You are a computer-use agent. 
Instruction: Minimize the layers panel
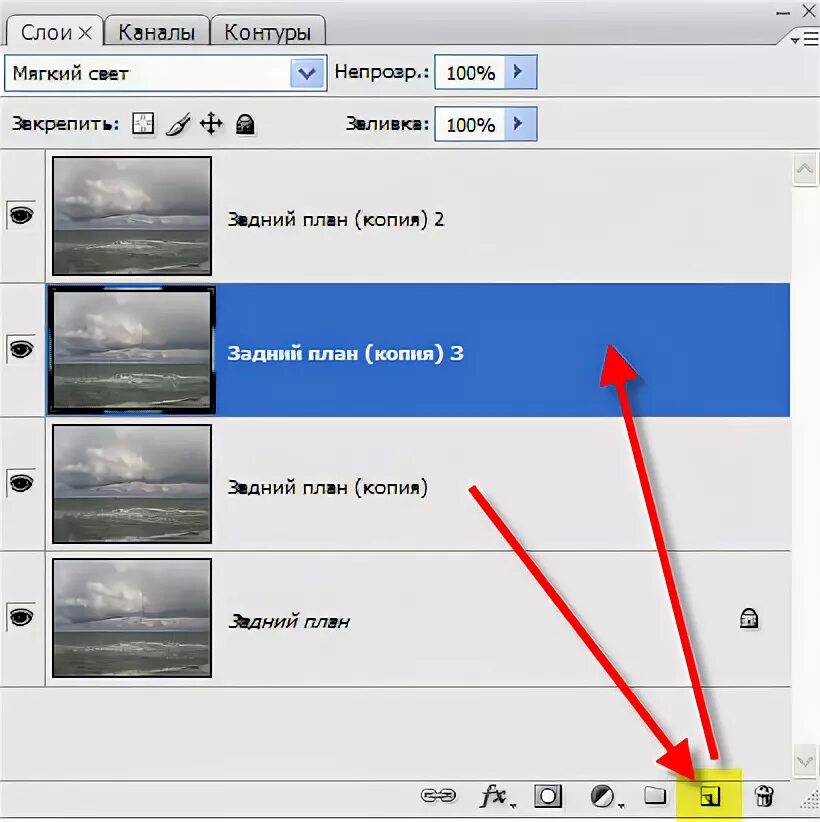(783, 12)
